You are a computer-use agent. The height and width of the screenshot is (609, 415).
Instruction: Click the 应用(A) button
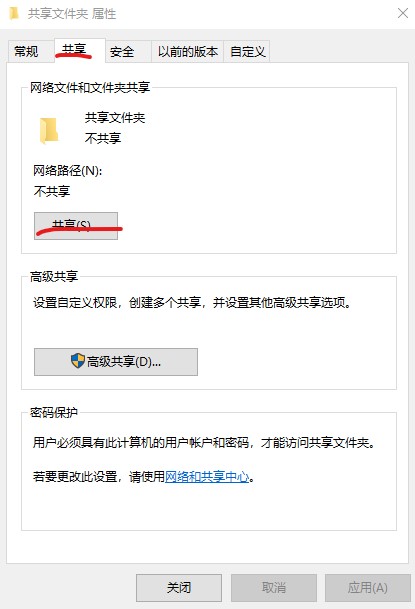coord(367,588)
